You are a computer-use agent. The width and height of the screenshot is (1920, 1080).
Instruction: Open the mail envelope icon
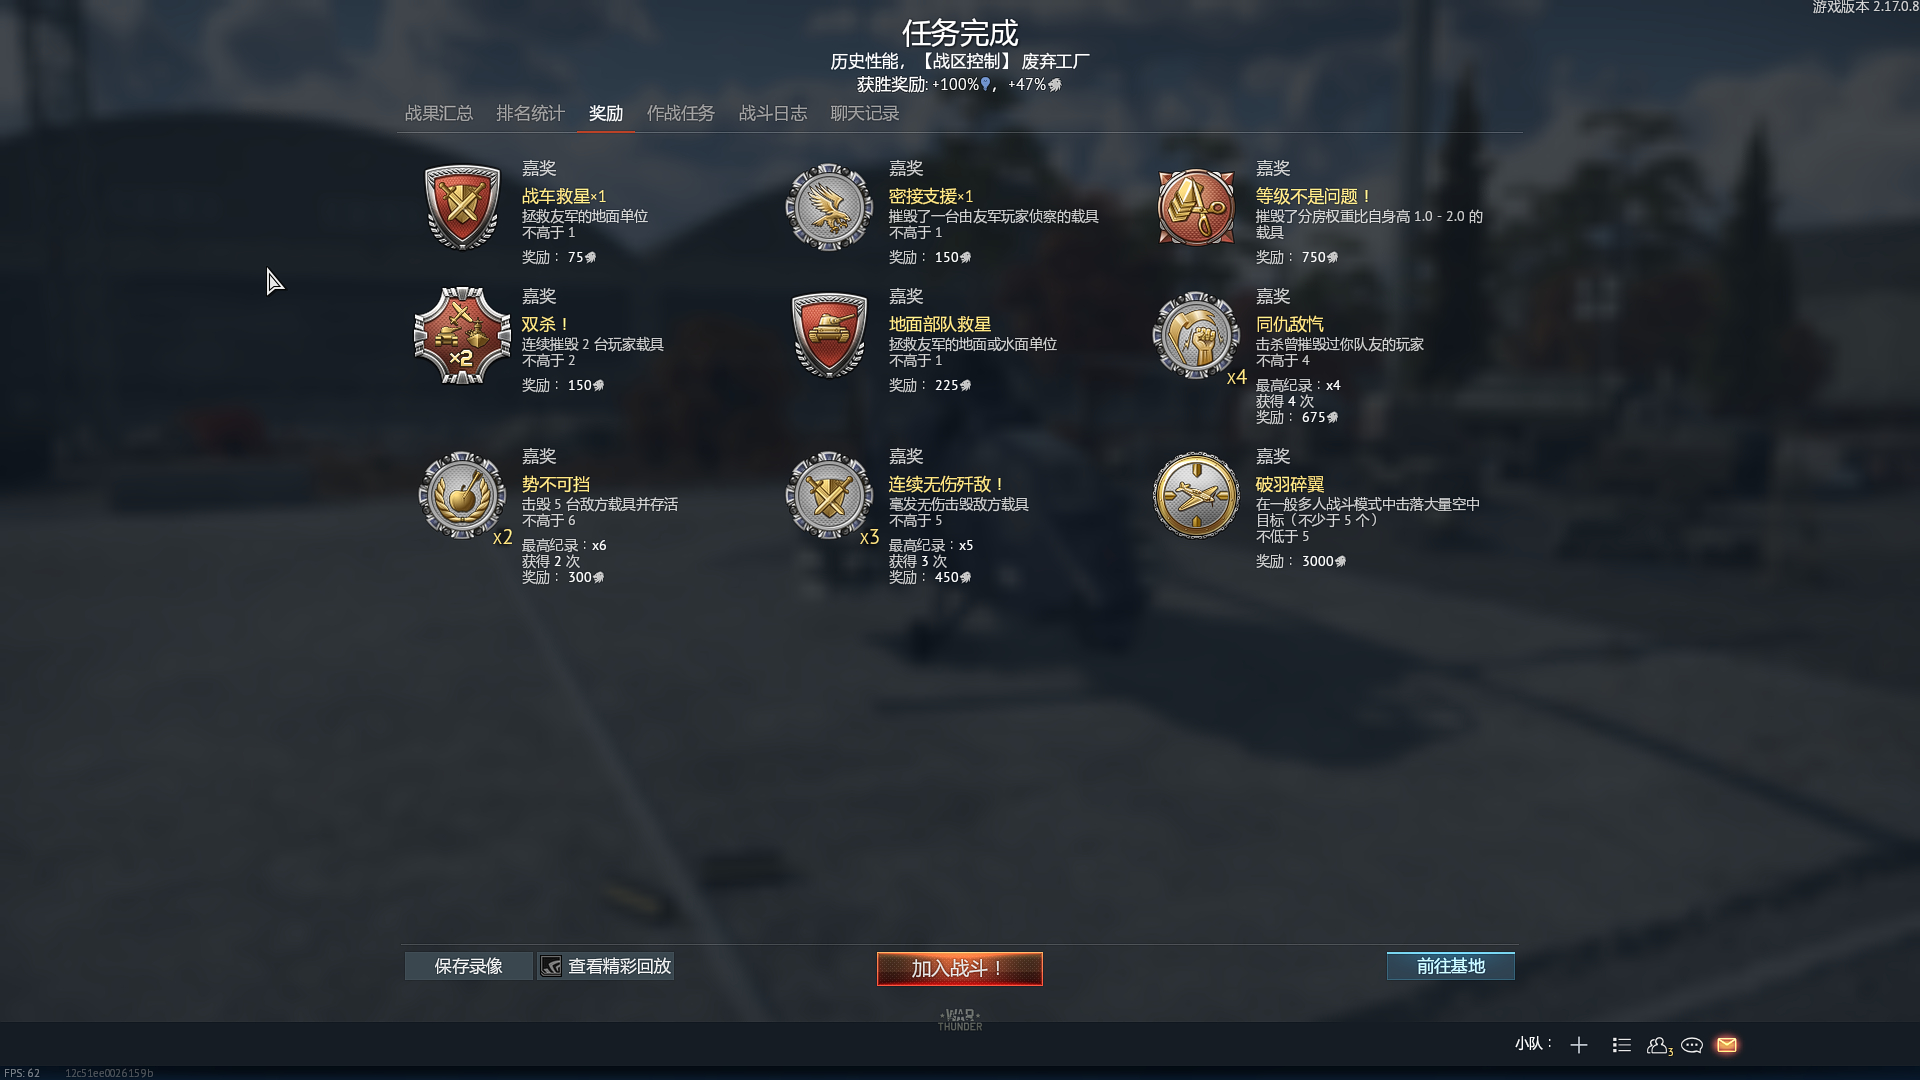point(1727,1045)
